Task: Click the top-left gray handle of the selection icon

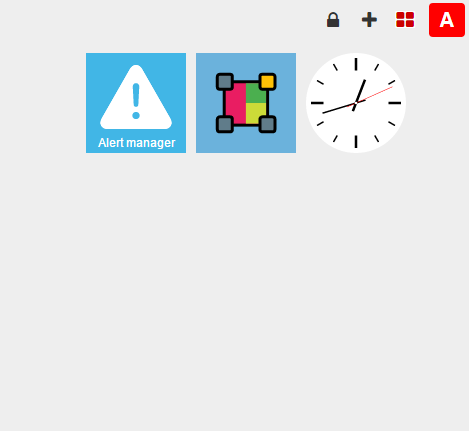Action: click(x=225, y=82)
